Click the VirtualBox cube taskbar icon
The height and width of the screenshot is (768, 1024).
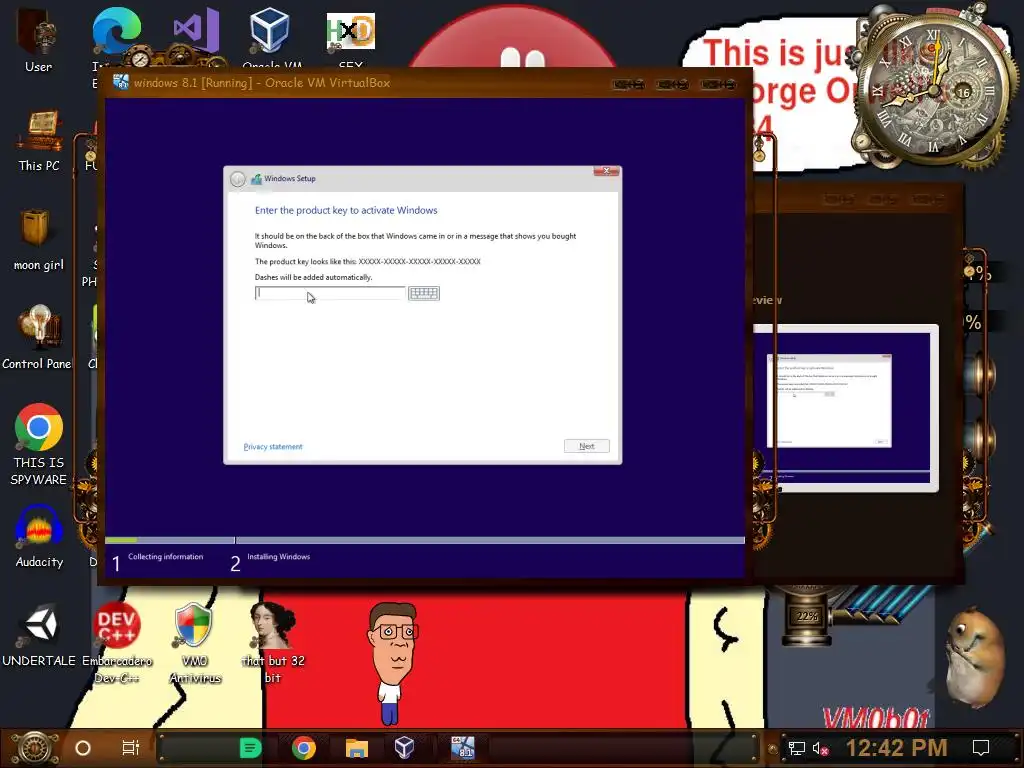tap(404, 748)
